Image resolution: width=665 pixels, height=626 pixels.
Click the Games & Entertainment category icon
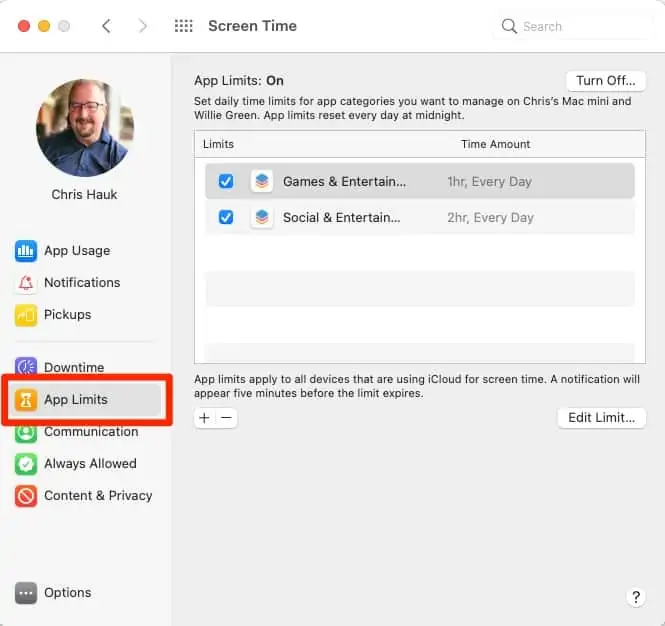pyautogui.click(x=262, y=182)
